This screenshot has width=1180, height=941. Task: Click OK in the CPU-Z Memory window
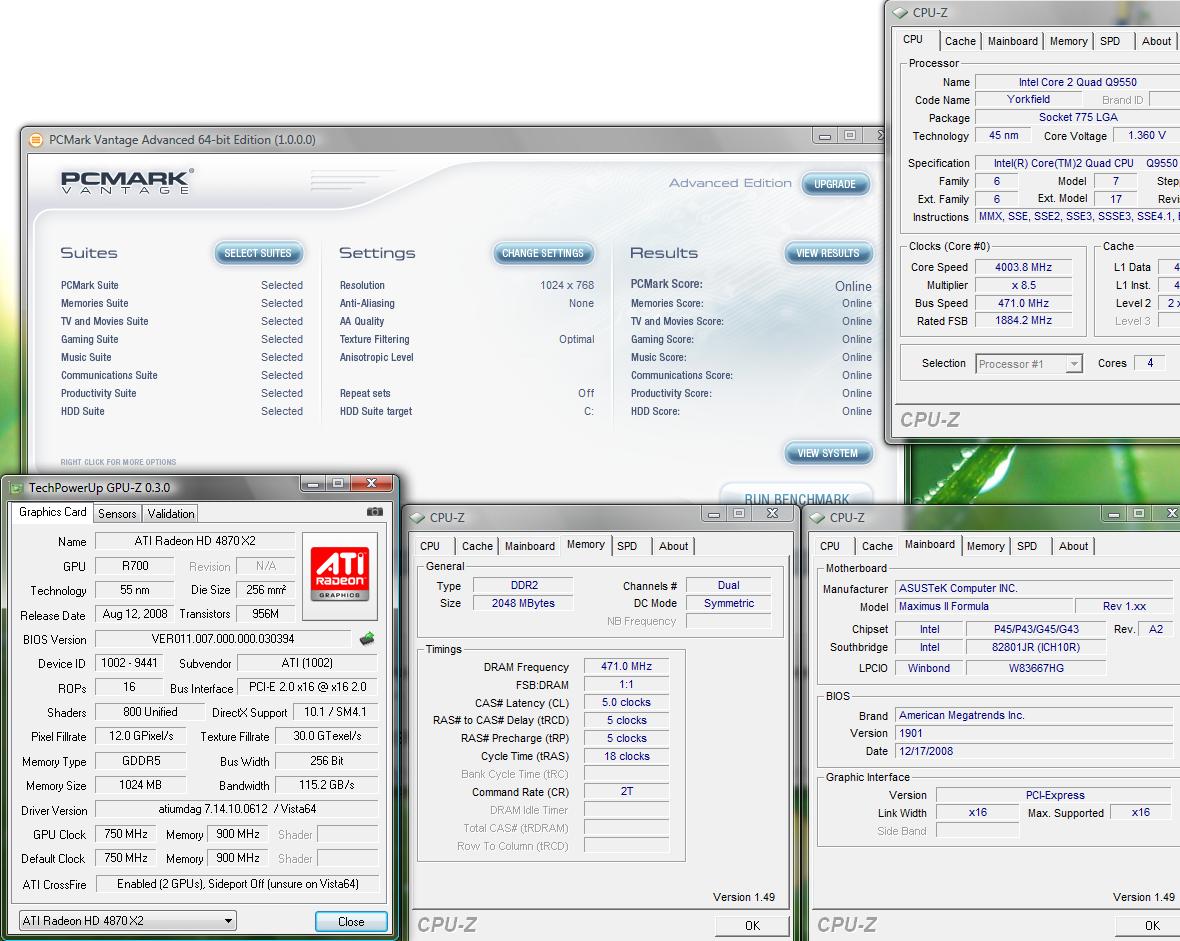coord(752,925)
